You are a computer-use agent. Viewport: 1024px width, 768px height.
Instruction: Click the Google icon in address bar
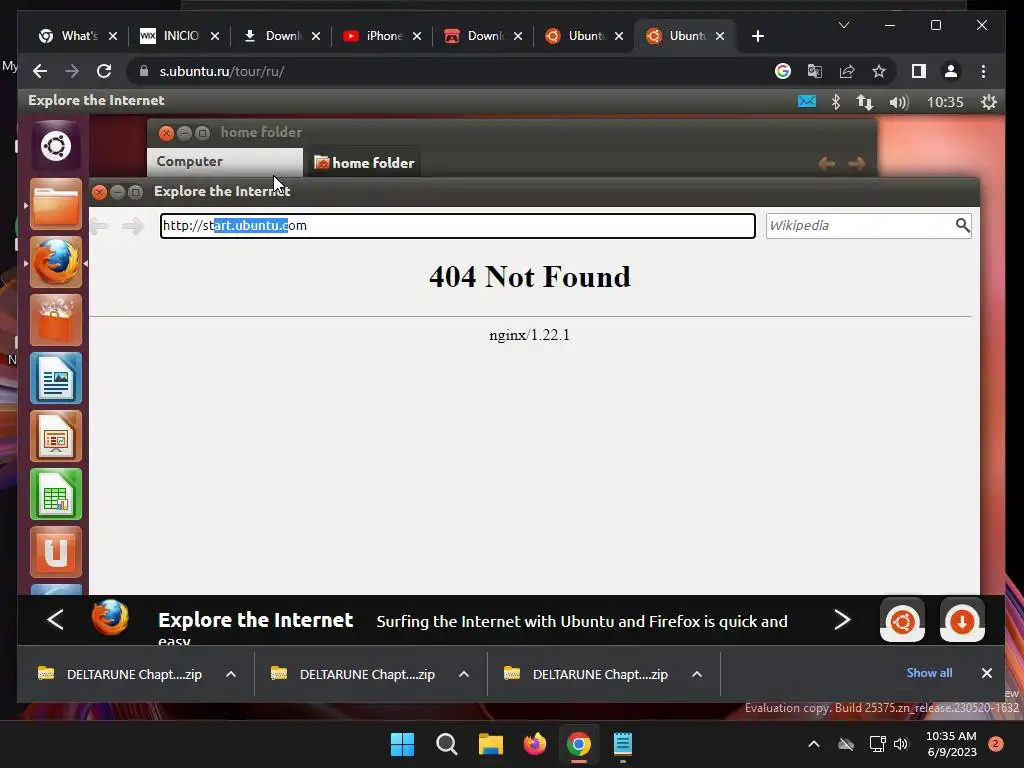(x=782, y=71)
